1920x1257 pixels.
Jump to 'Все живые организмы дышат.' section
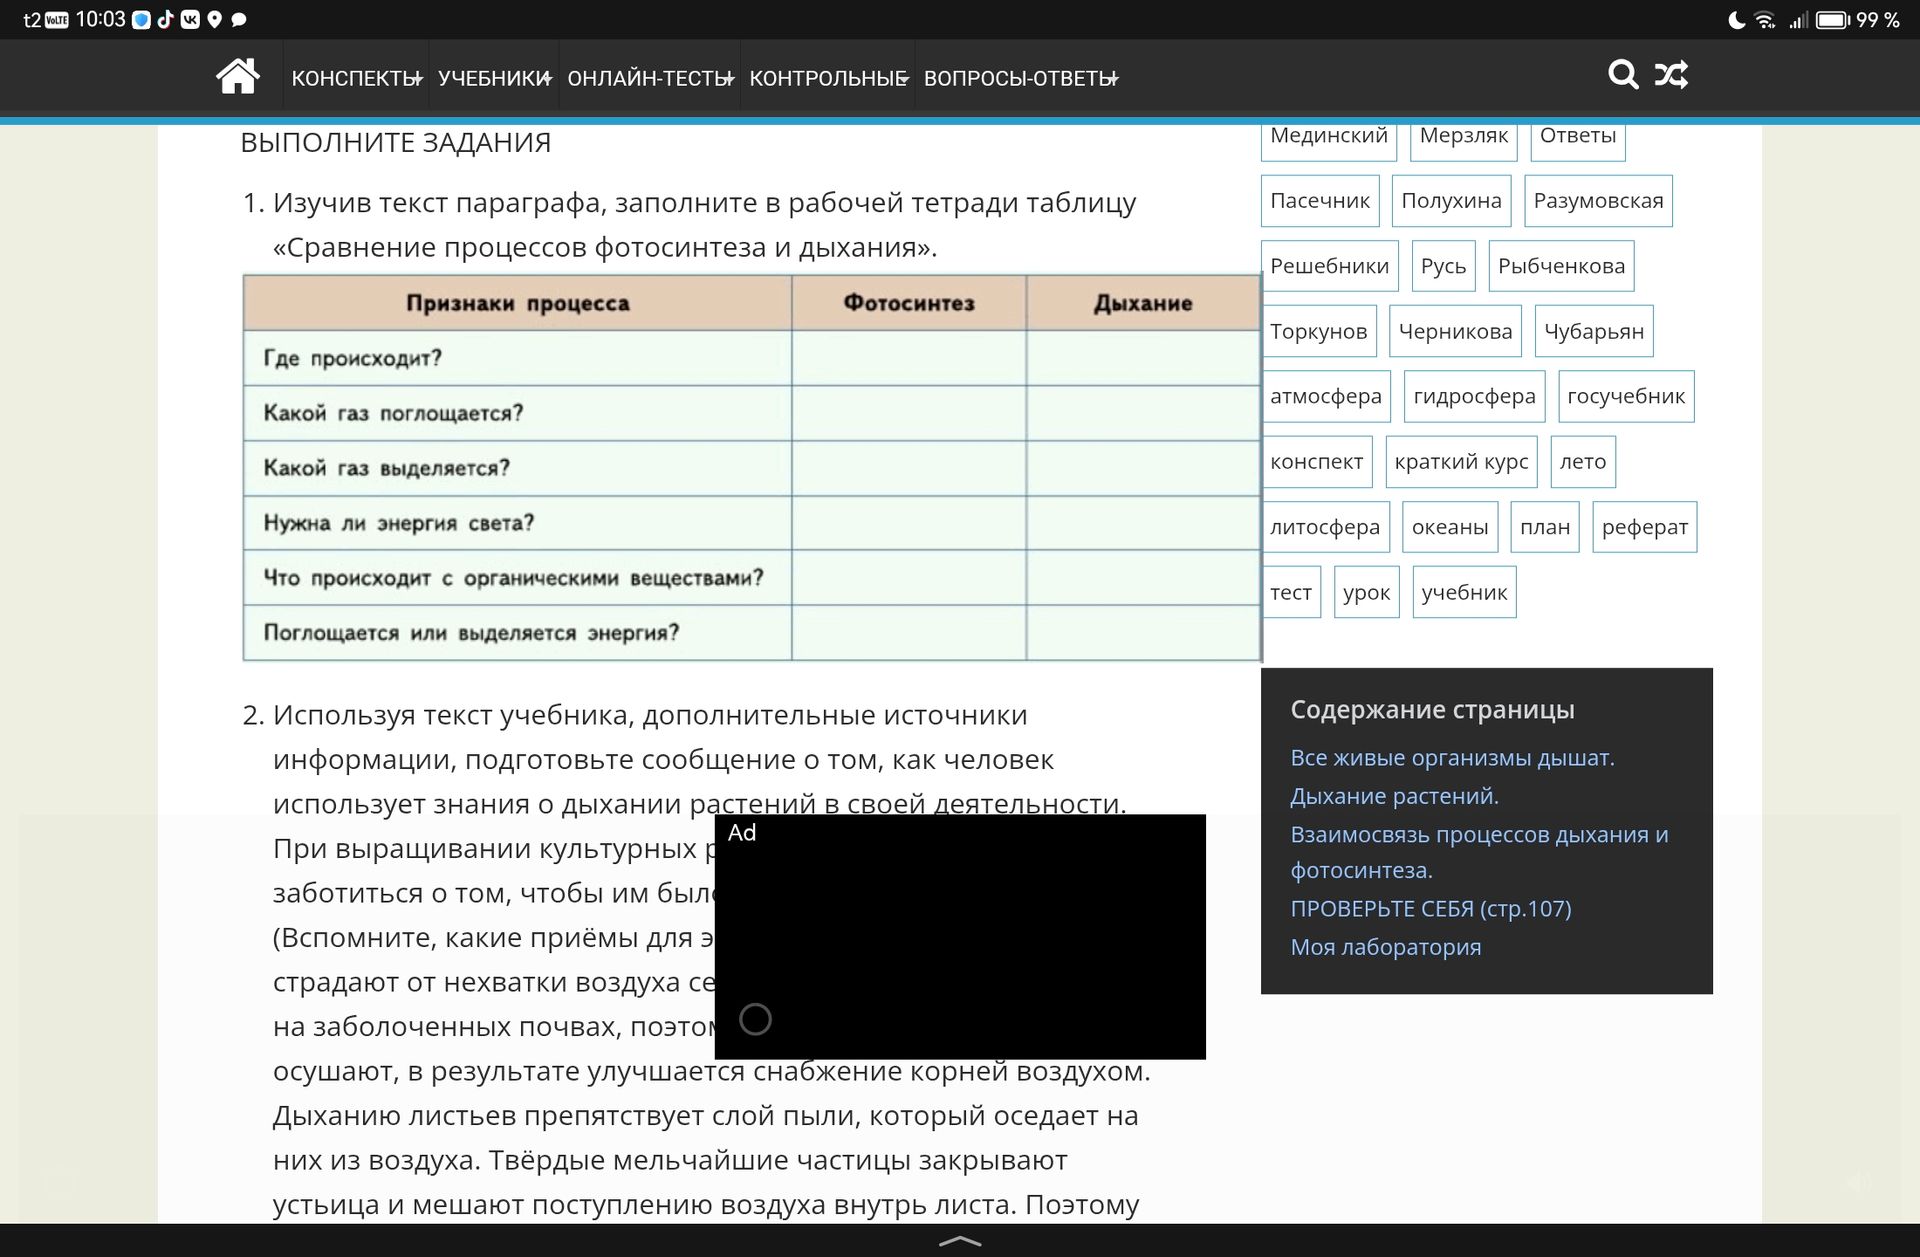coord(1452,758)
